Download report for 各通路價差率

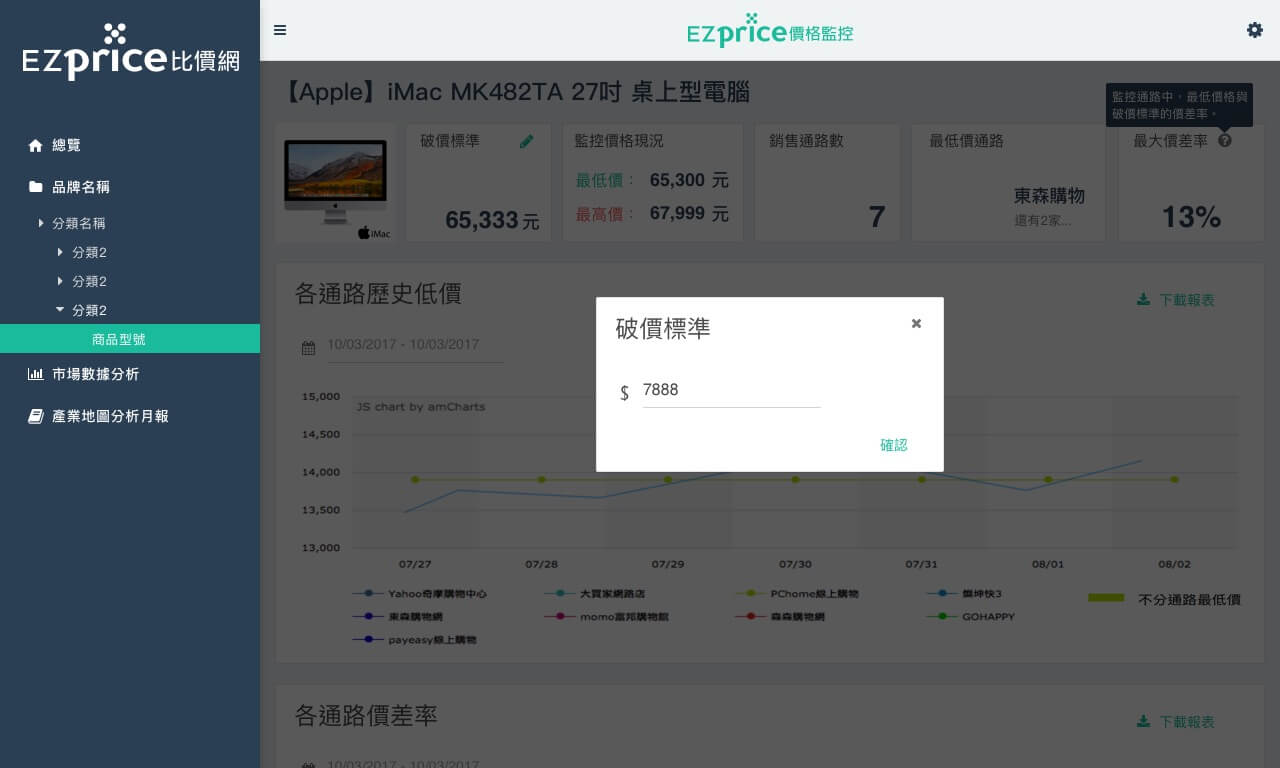1176,722
